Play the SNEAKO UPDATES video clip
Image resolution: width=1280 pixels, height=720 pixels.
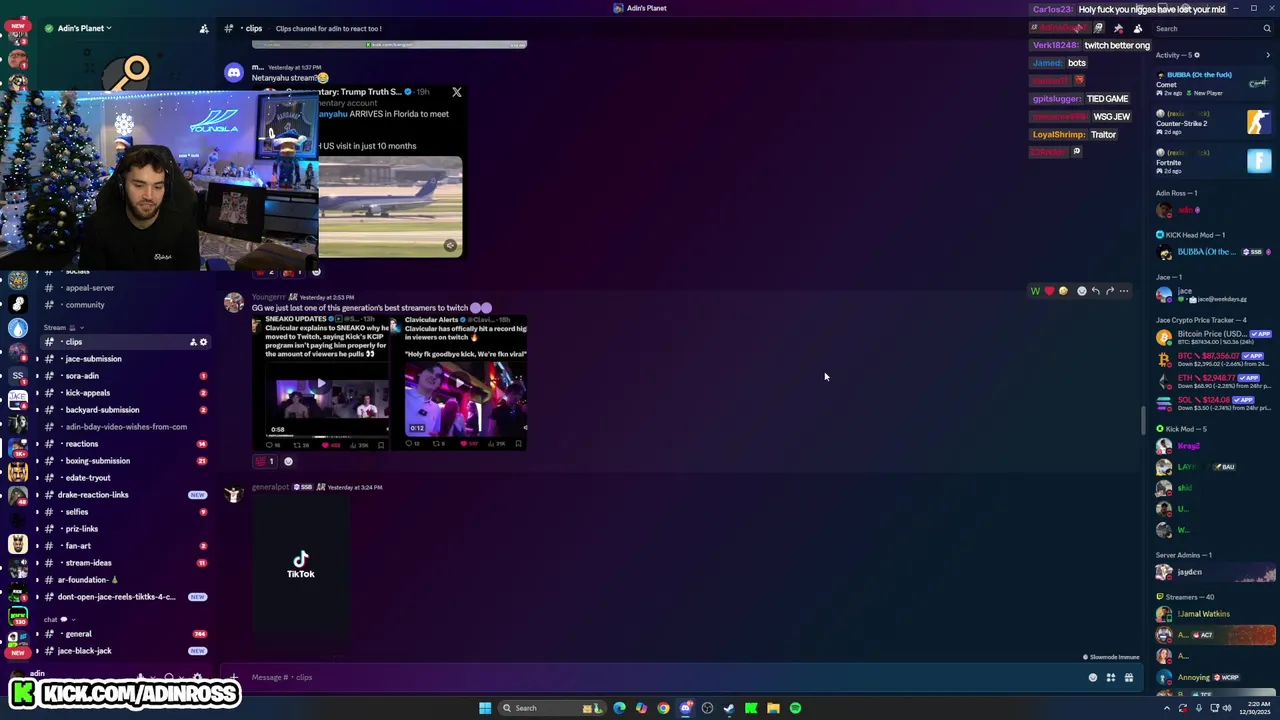coord(321,384)
